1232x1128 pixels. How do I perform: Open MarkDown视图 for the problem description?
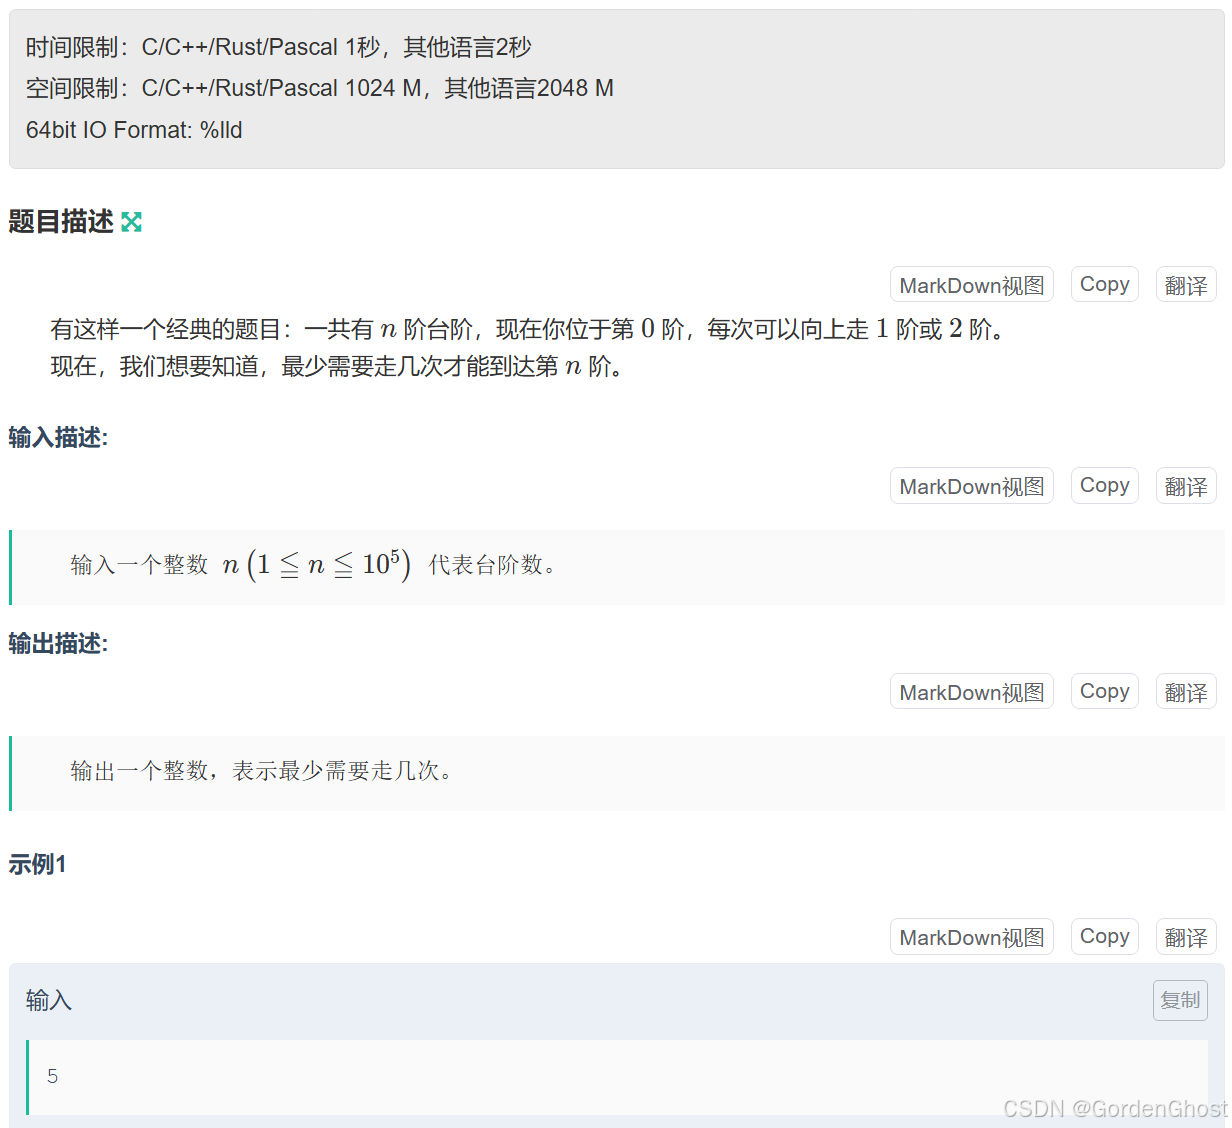point(970,284)
